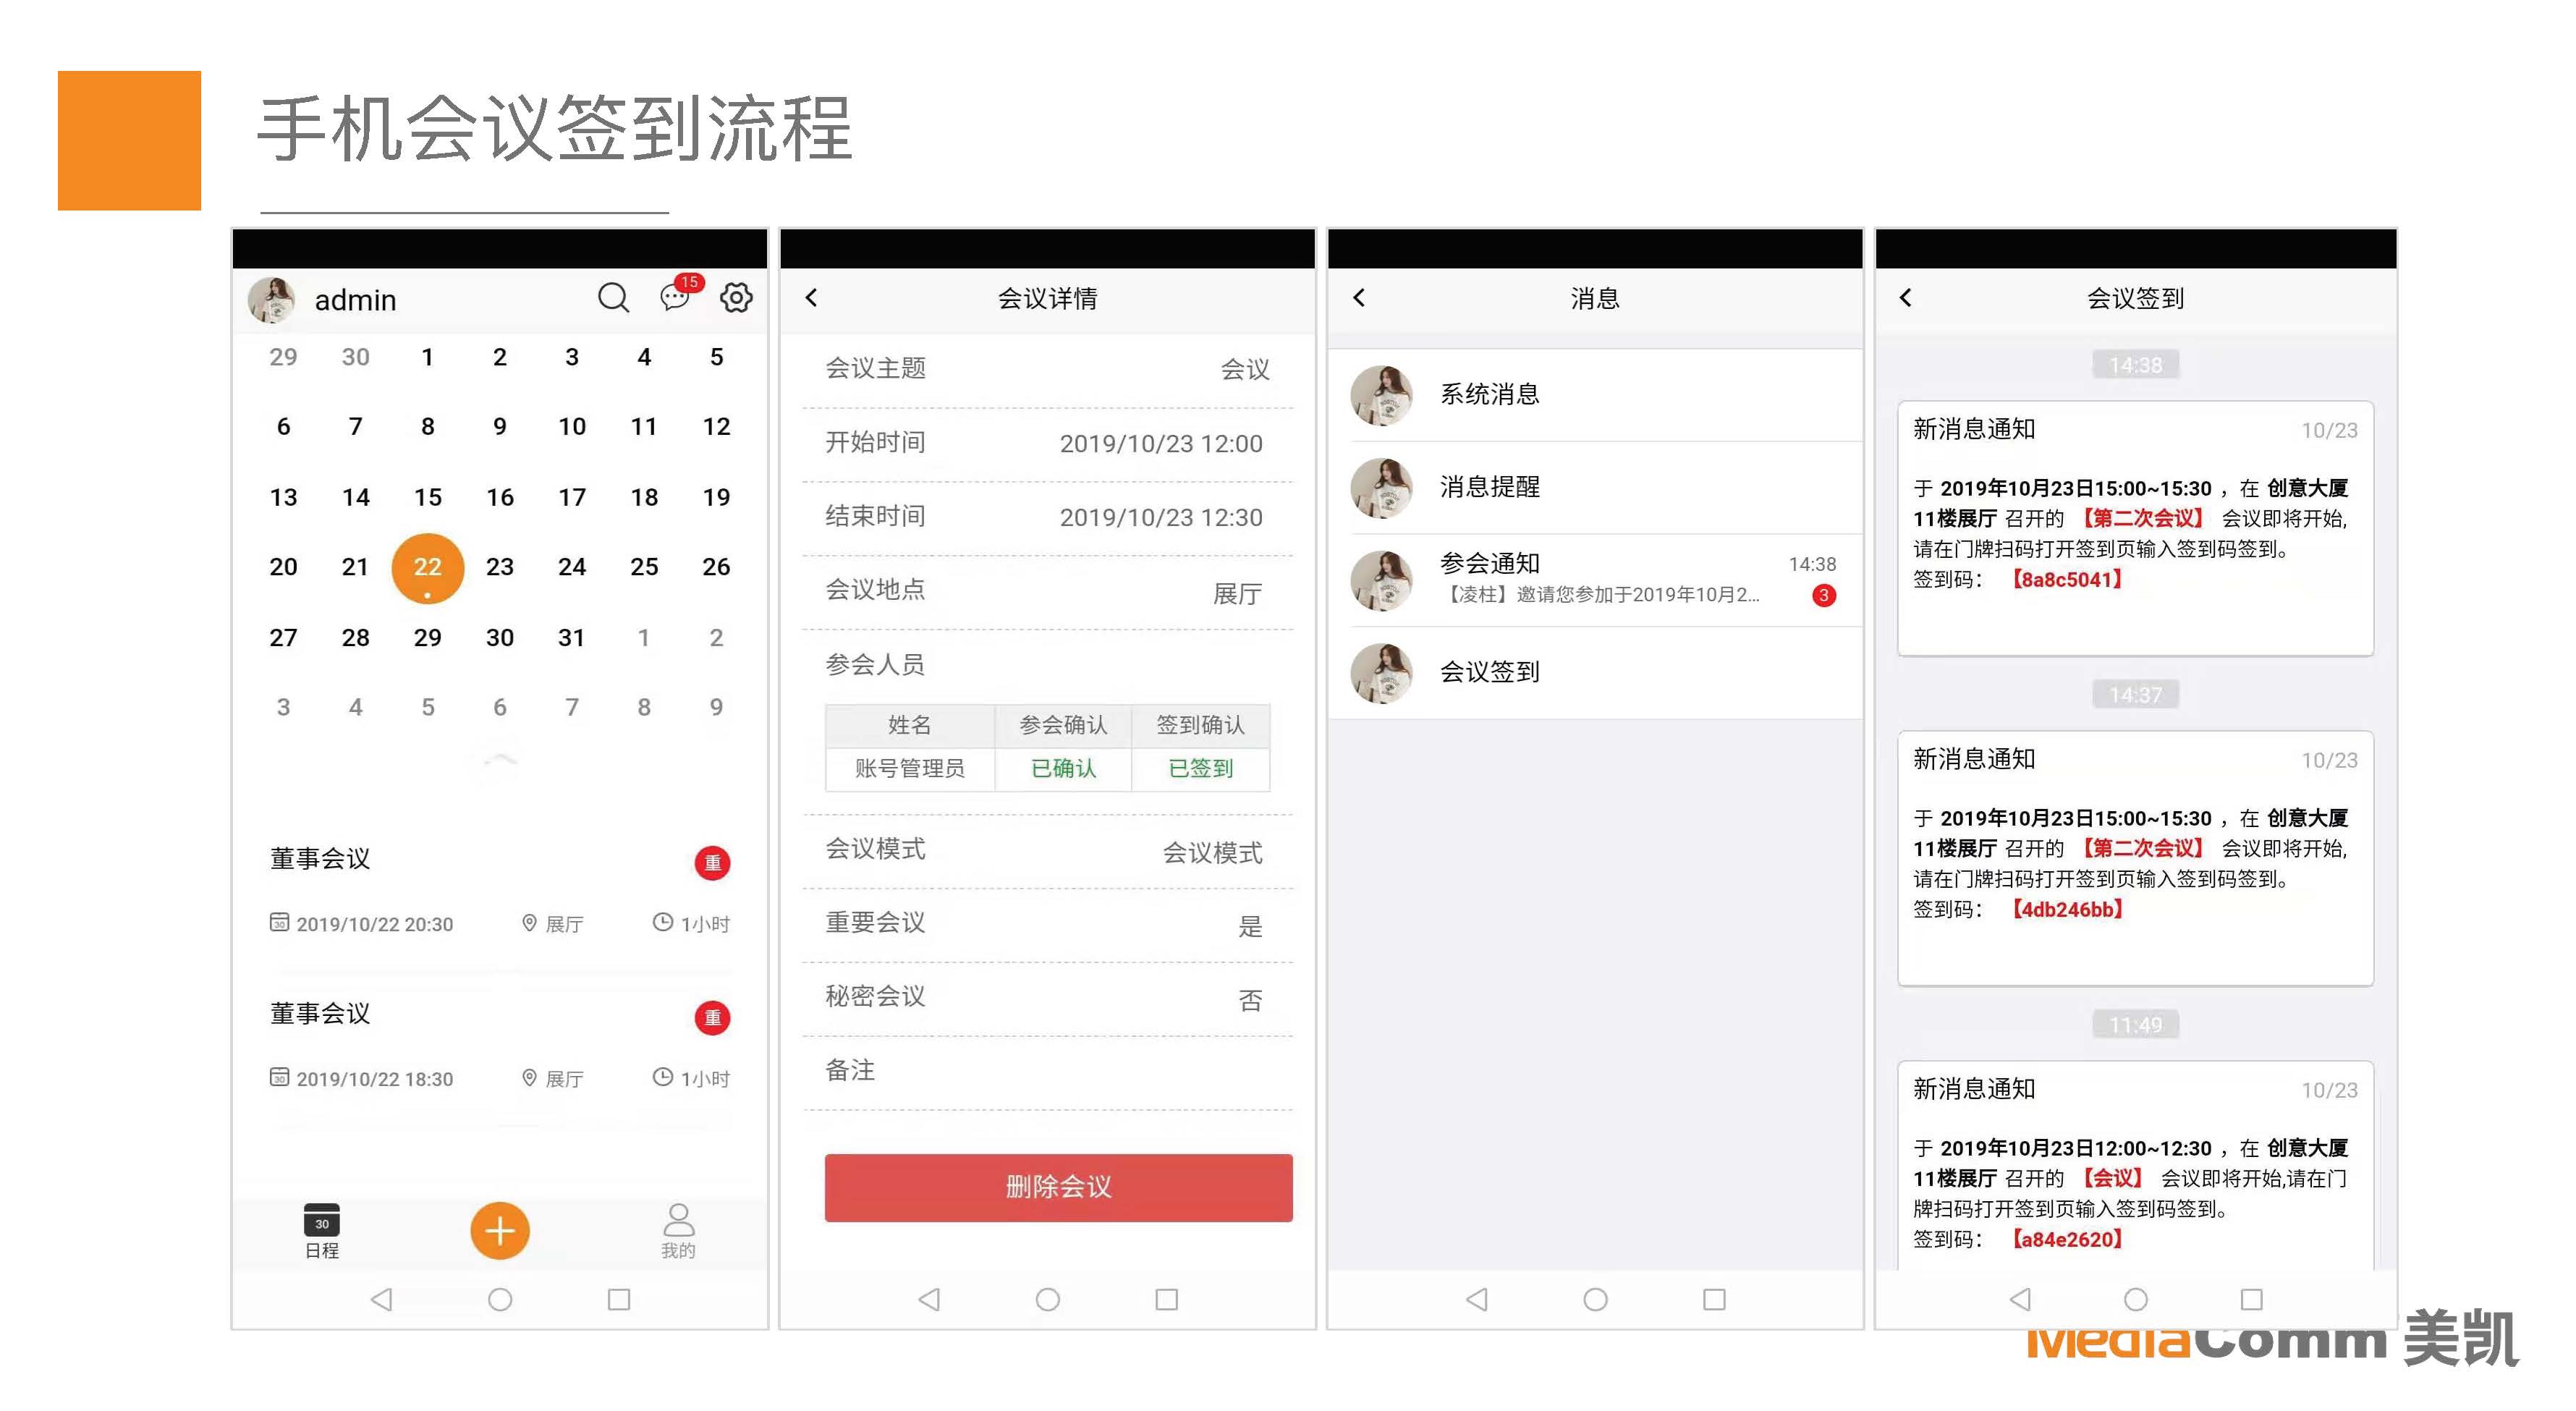Image resolution: width=2576 pixels, height=1411 pixels.
Task: Switch to the 我的 profile tab
Action: pyautogui.click(x=678, y=1231)
